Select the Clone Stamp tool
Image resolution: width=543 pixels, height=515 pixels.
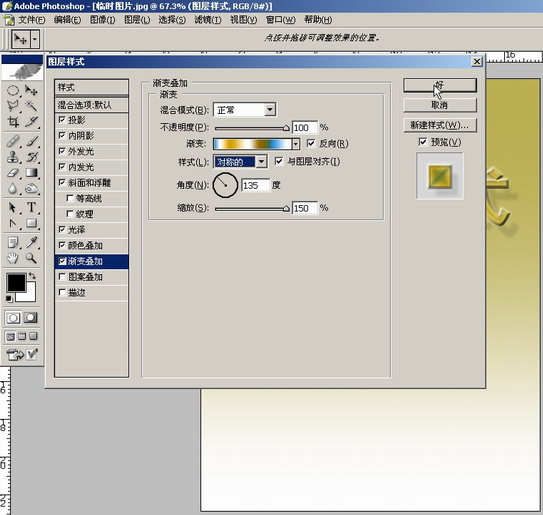point(13,157)
